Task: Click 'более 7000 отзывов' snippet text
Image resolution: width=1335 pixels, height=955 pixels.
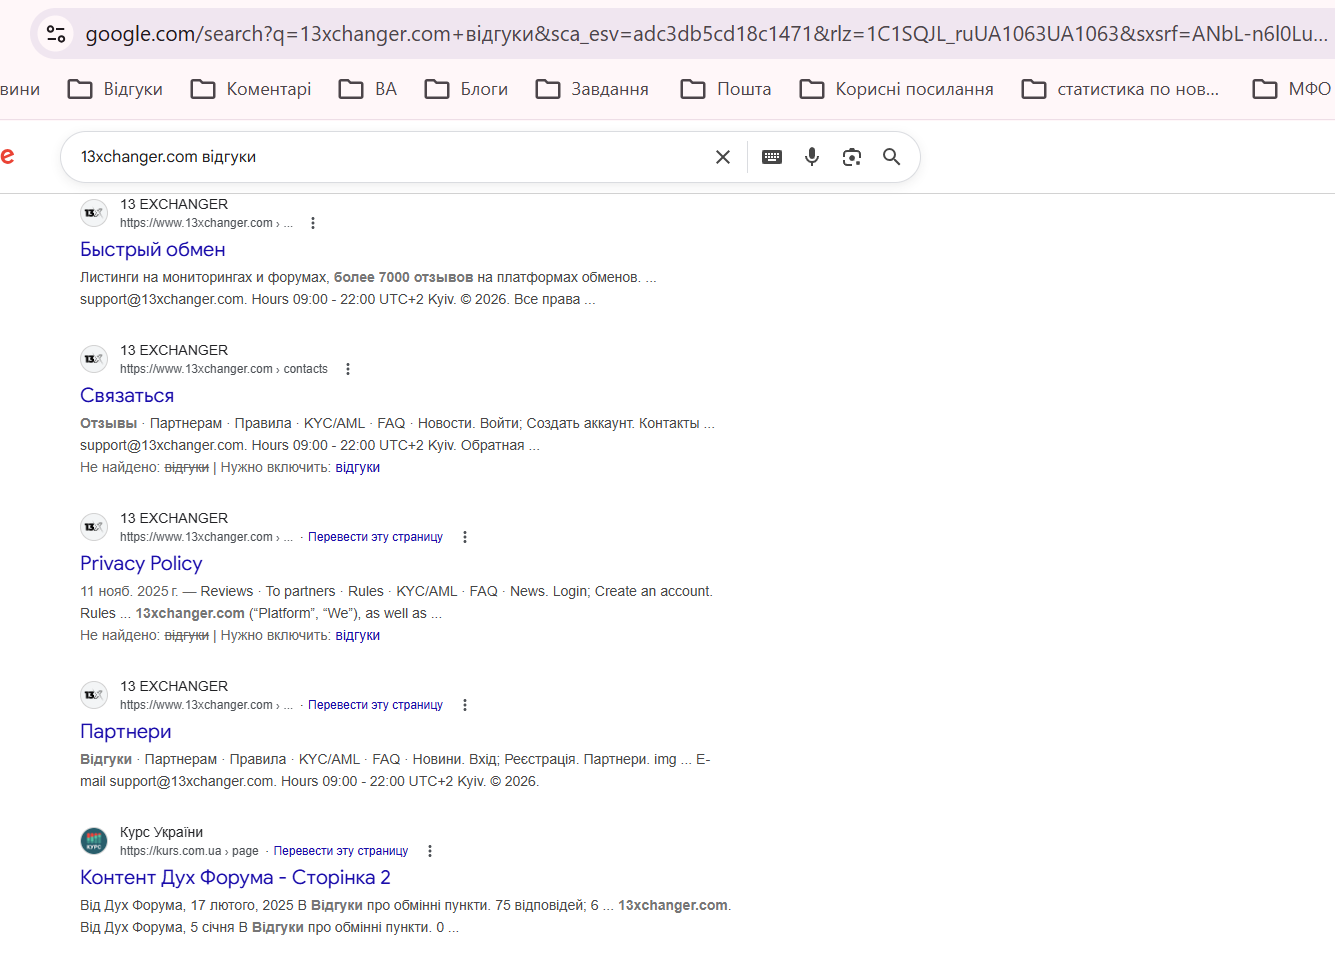Action: (403, 277)
